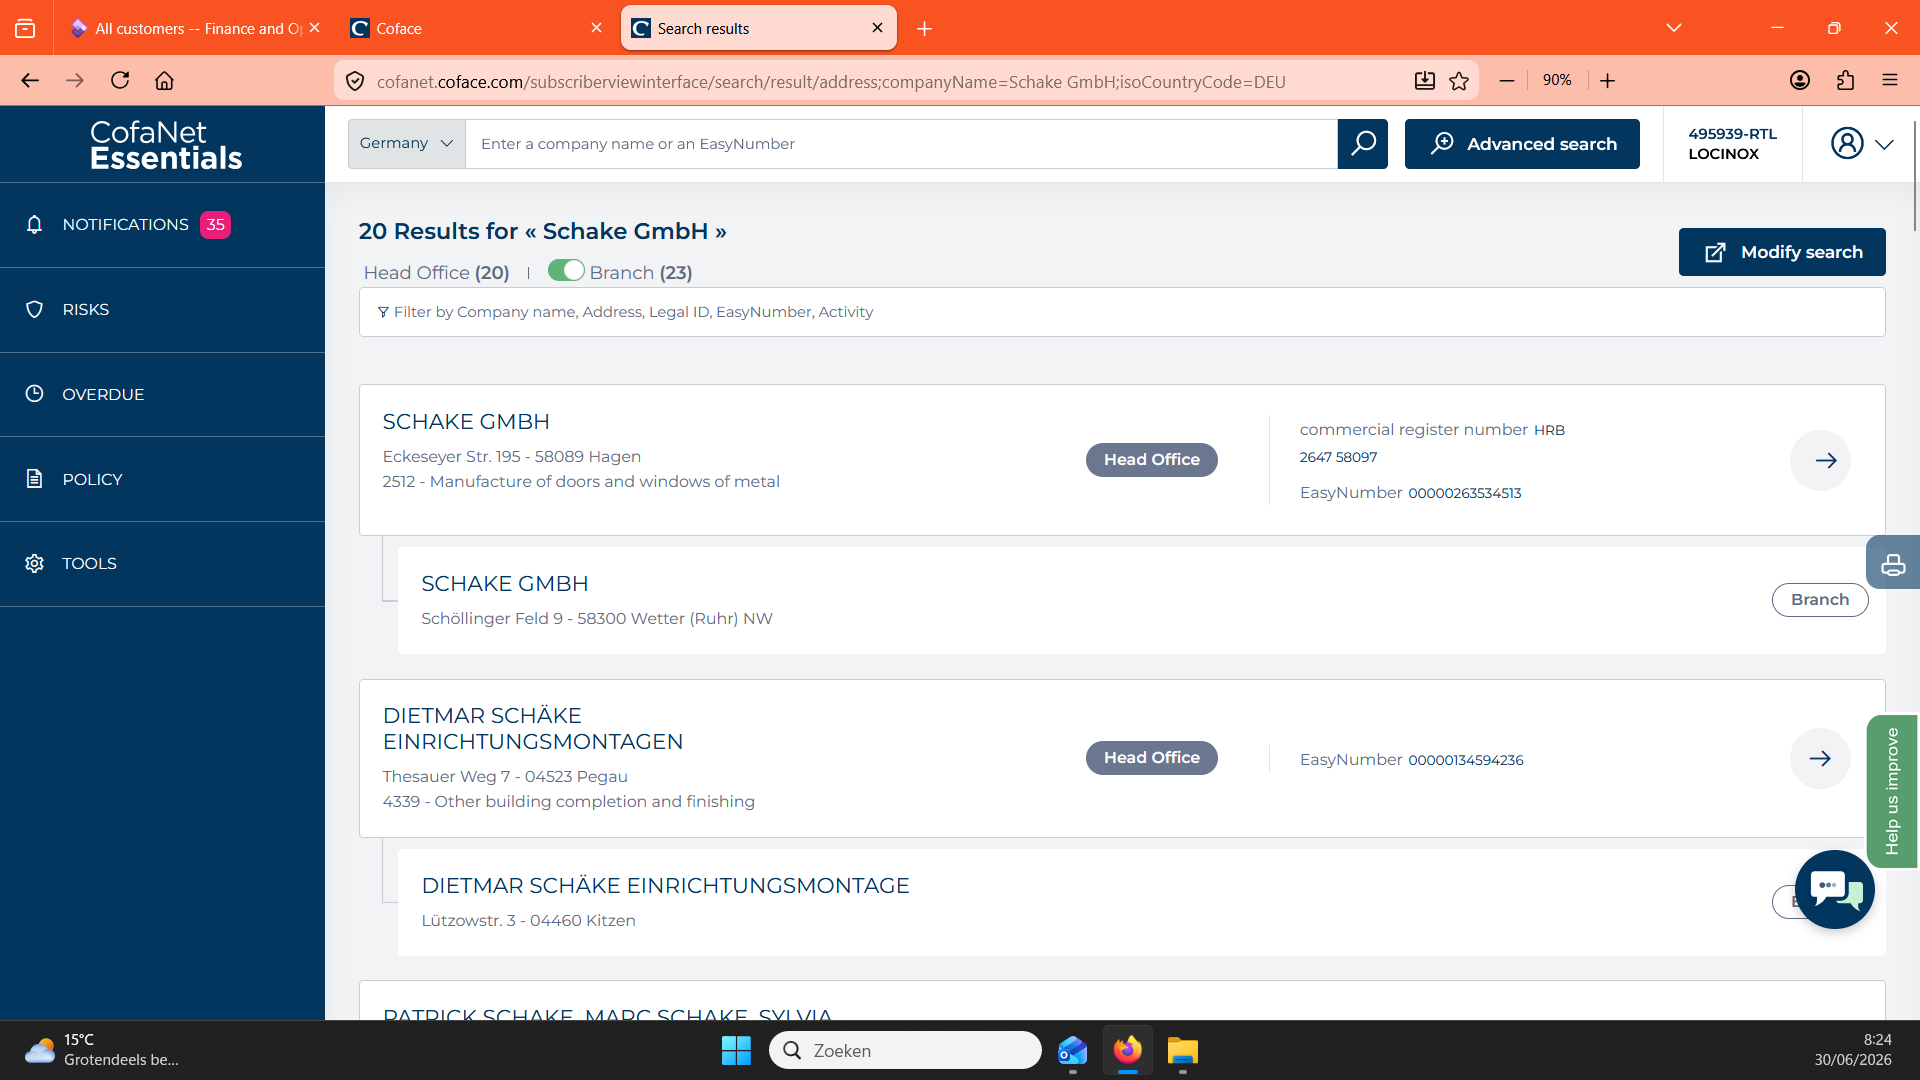
Task: Open File Explorer from the taskbar
Action: click(1183, 1050)
